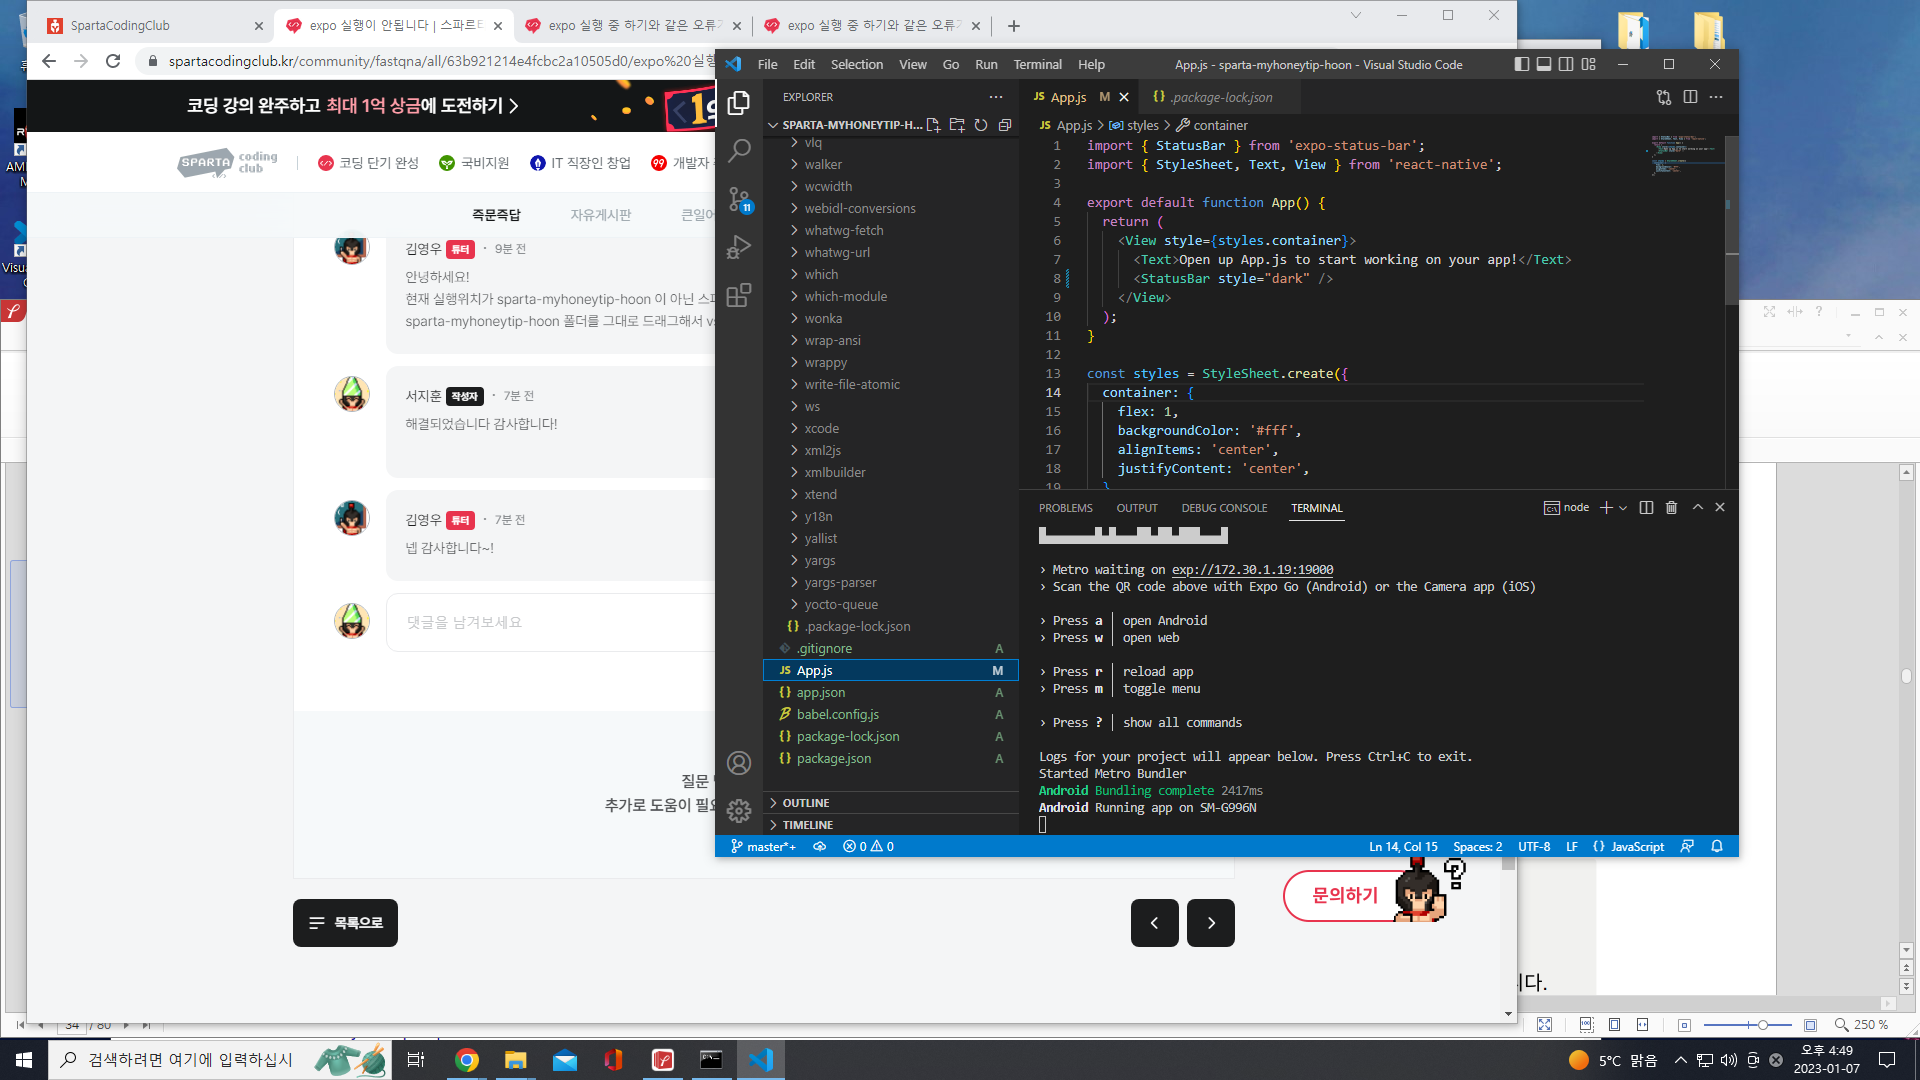Click the 목록으로 button on the webpage
Image resolution: width=1920 pixels, height=1080 pixels.
point(345,923)
